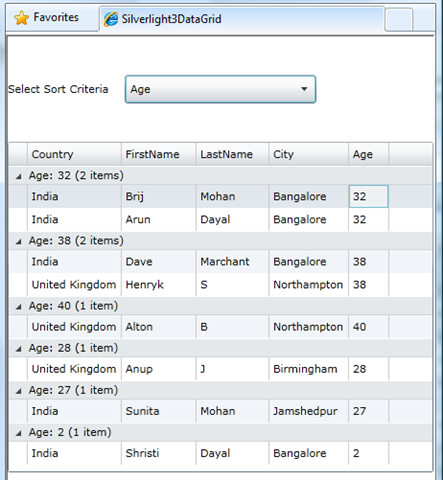Sort by the City column header
The width and height of the screenshot is (443, 480).
coord(309,154)
